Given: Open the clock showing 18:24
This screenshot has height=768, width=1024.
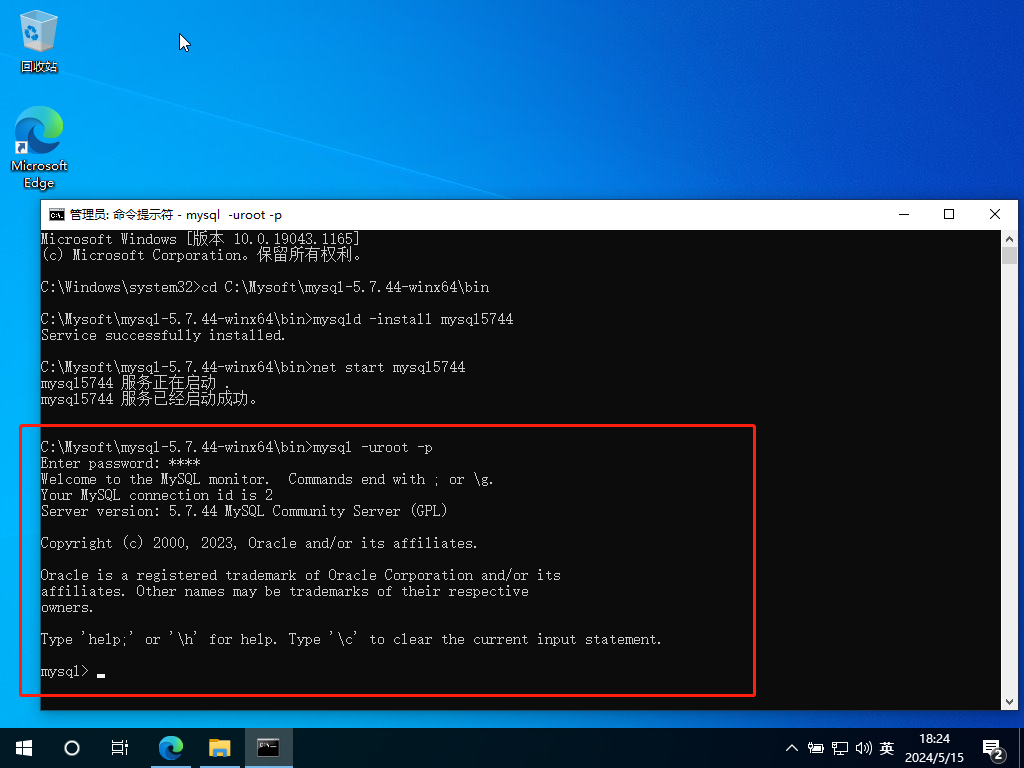Looking at the screenshot, I should pos(934,747).
